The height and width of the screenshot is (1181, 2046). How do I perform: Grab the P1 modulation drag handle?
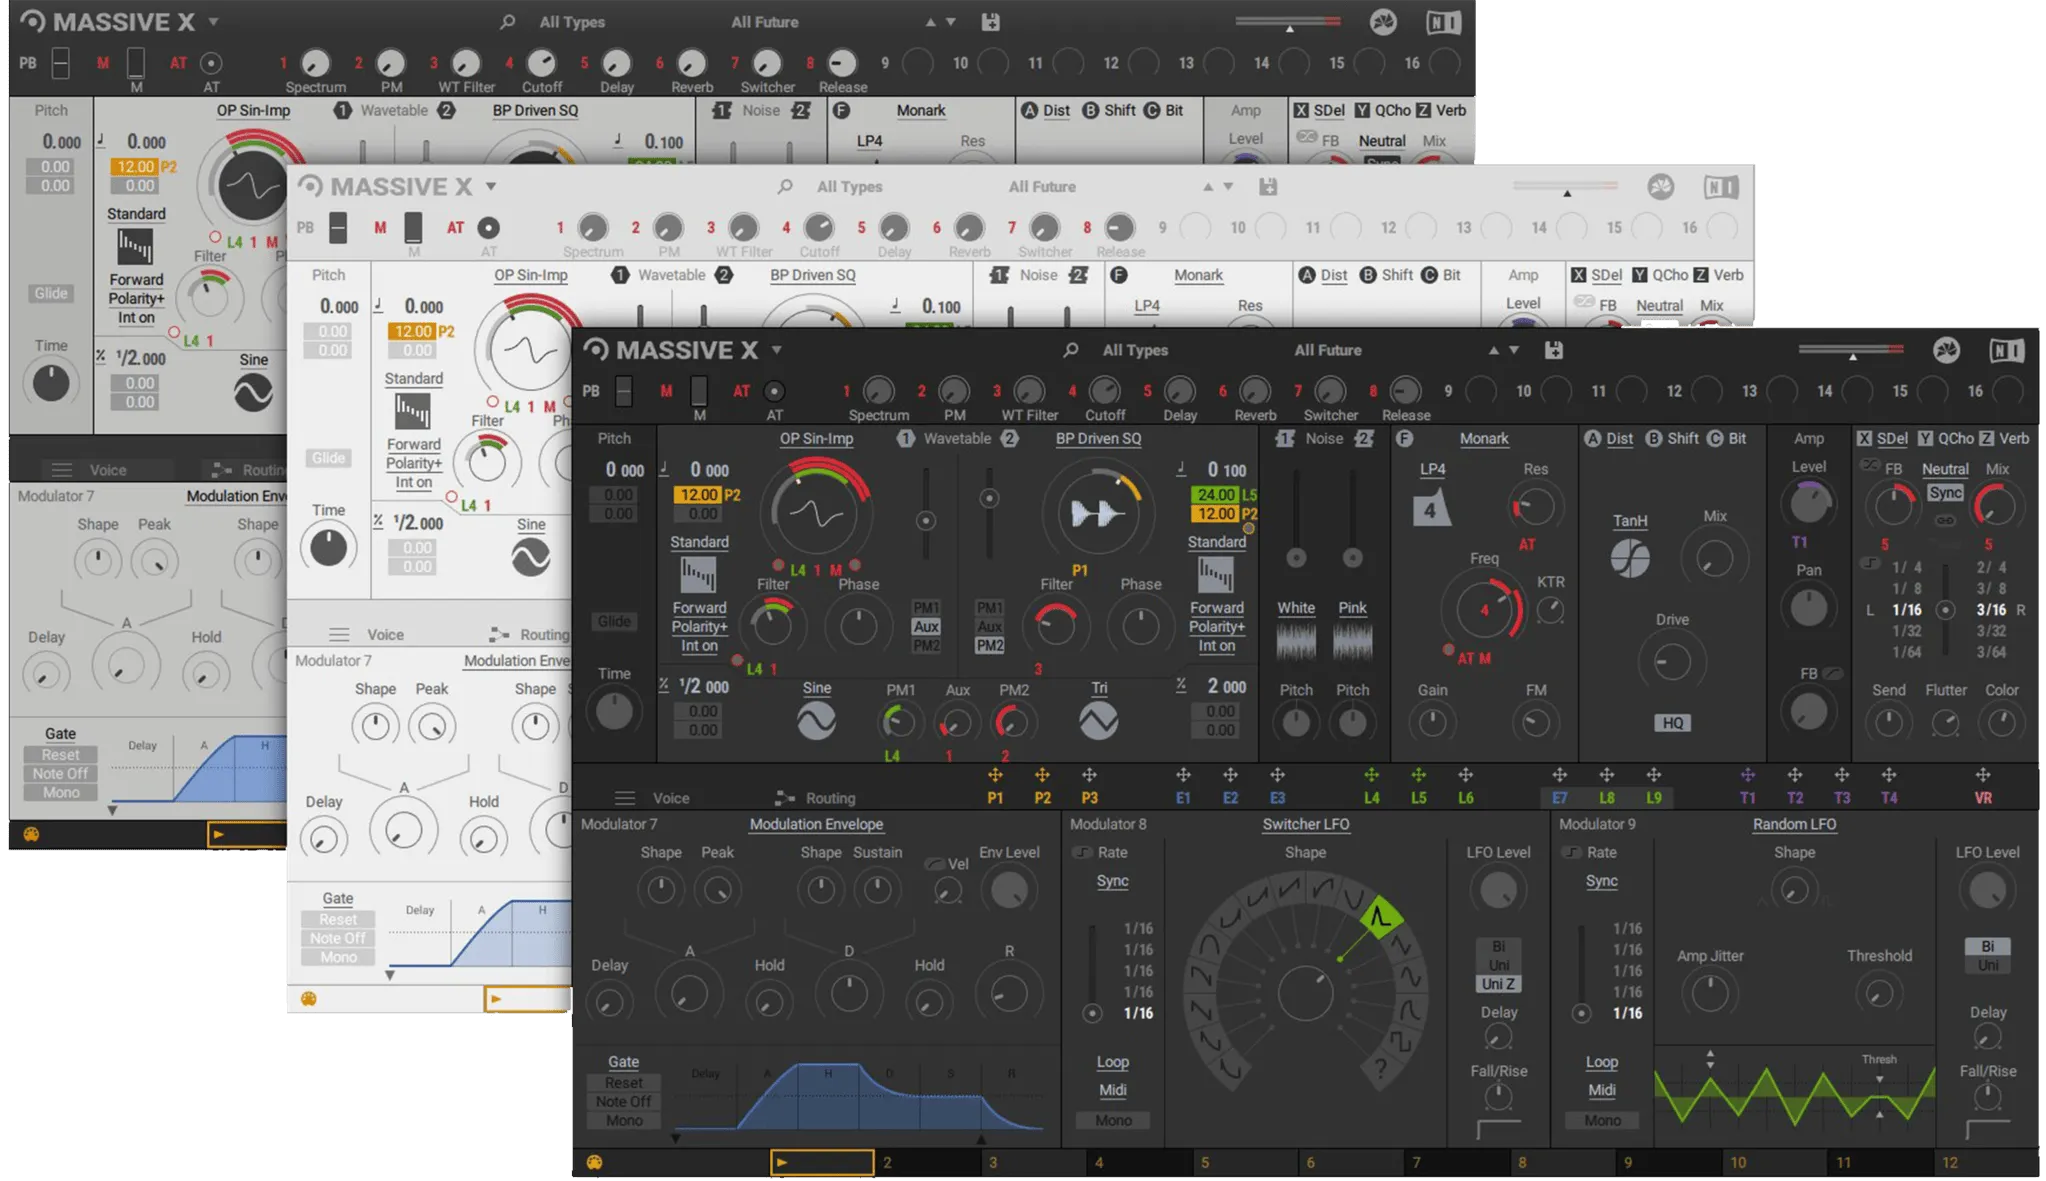[995, 775]
